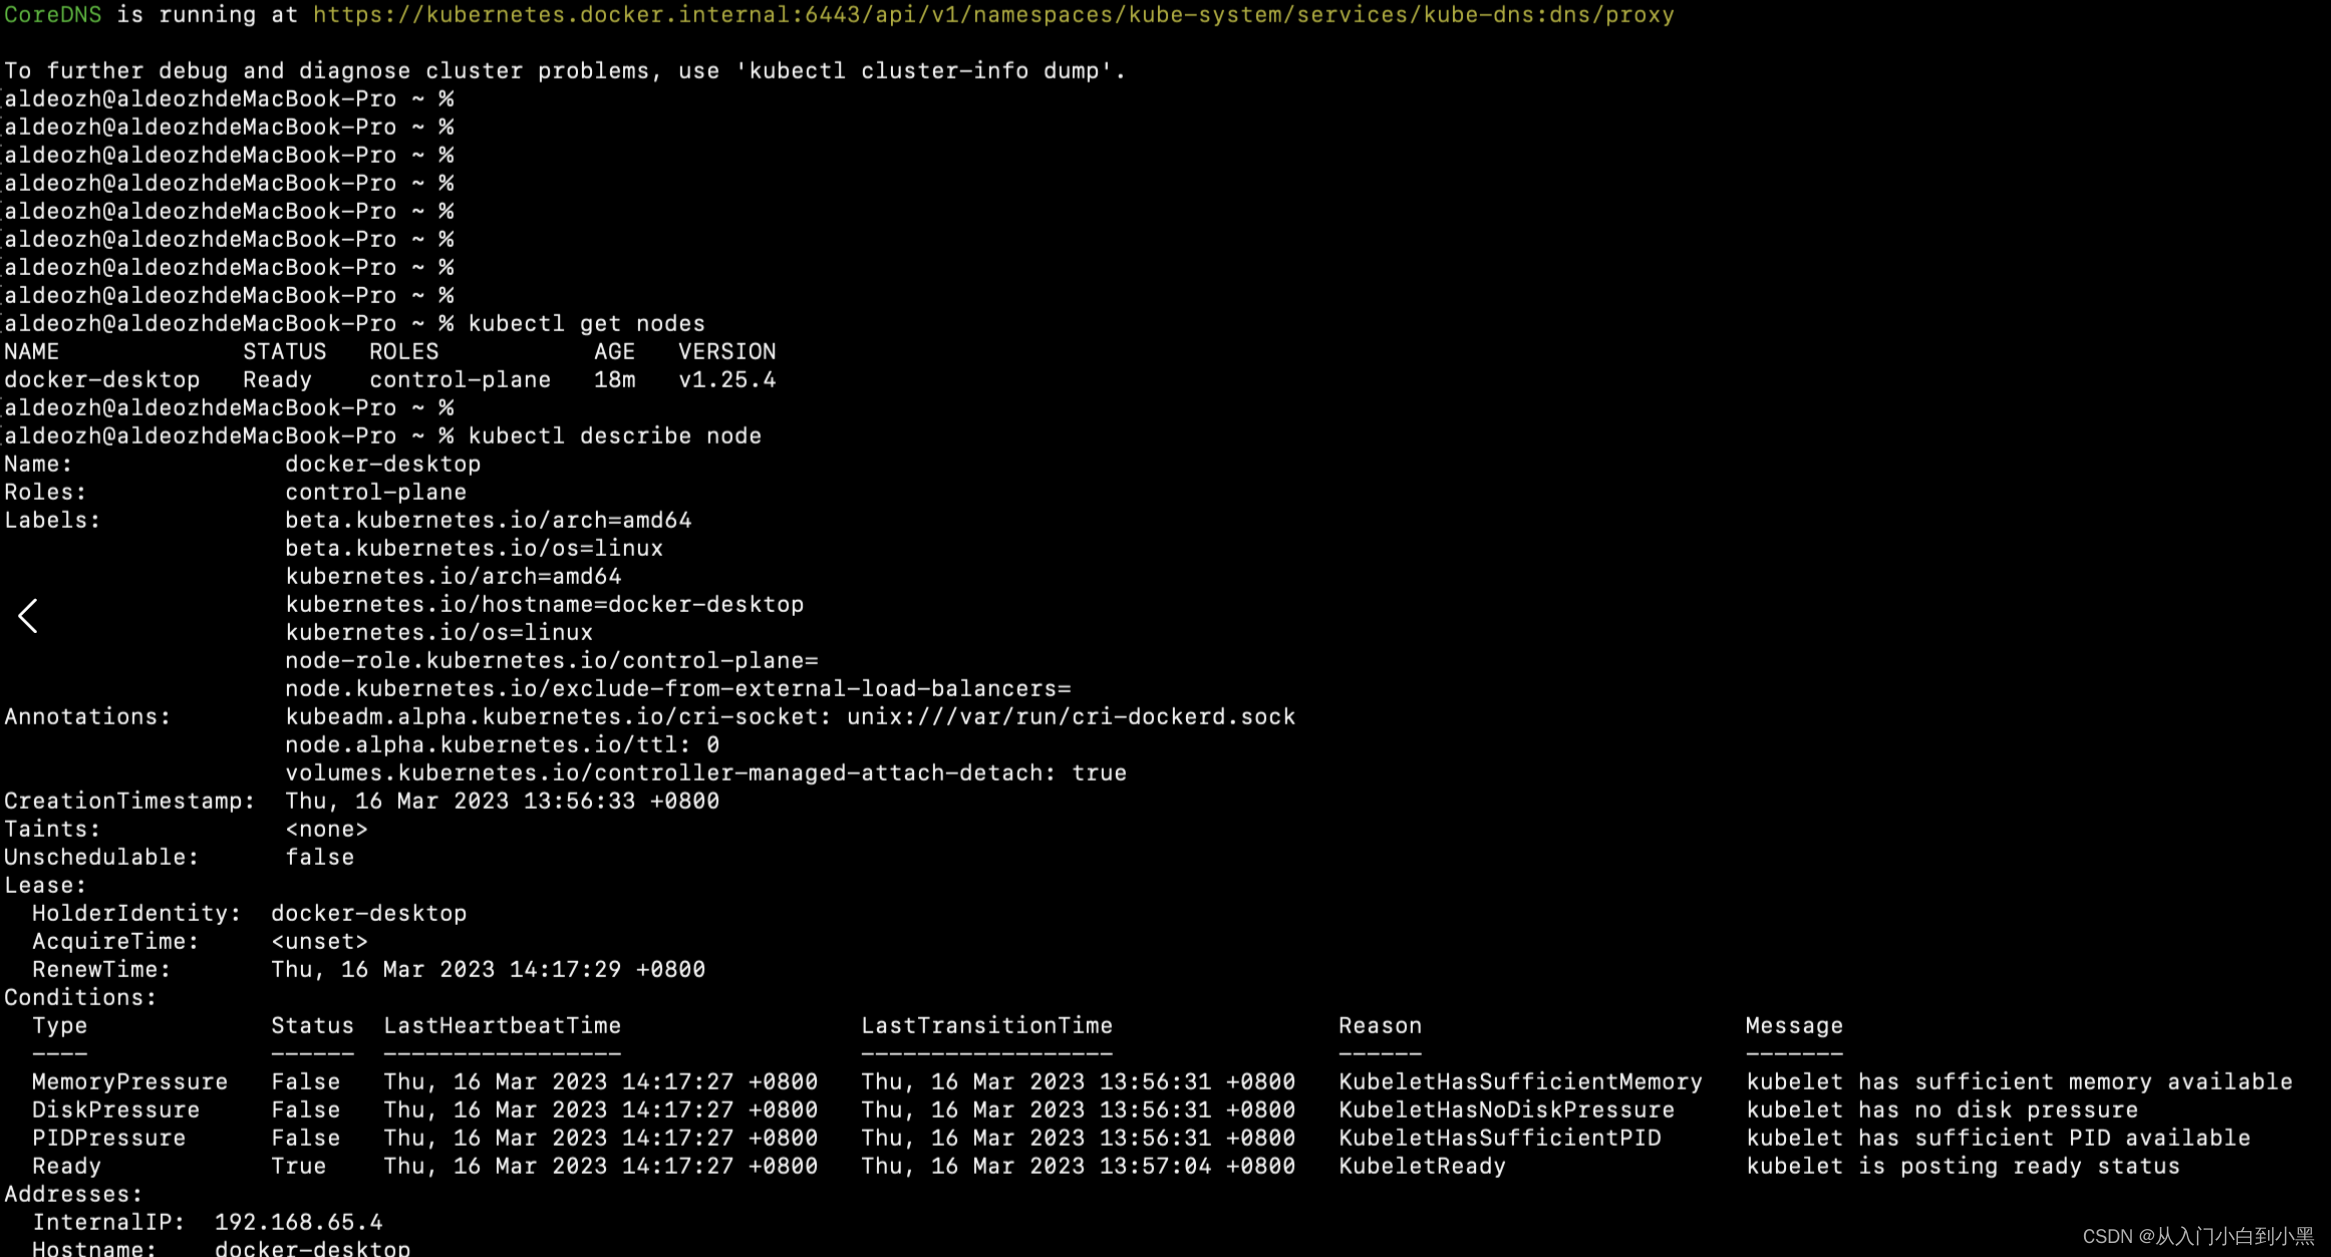Click the cri-socket annotation line
The image size is (2331, 1257).
tap(790, 717)
